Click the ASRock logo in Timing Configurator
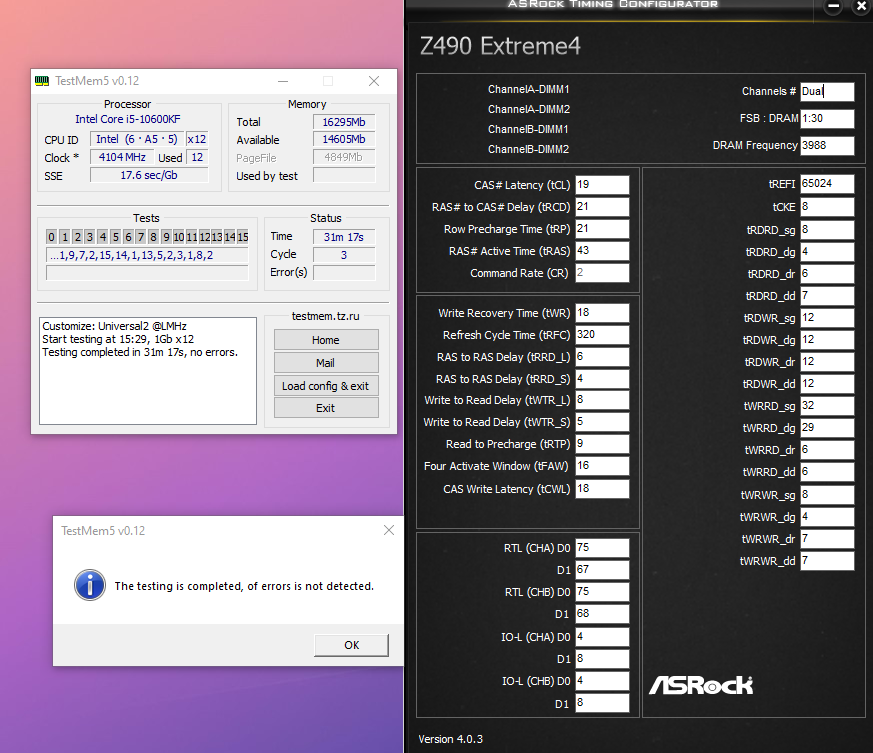 point(701,685)
